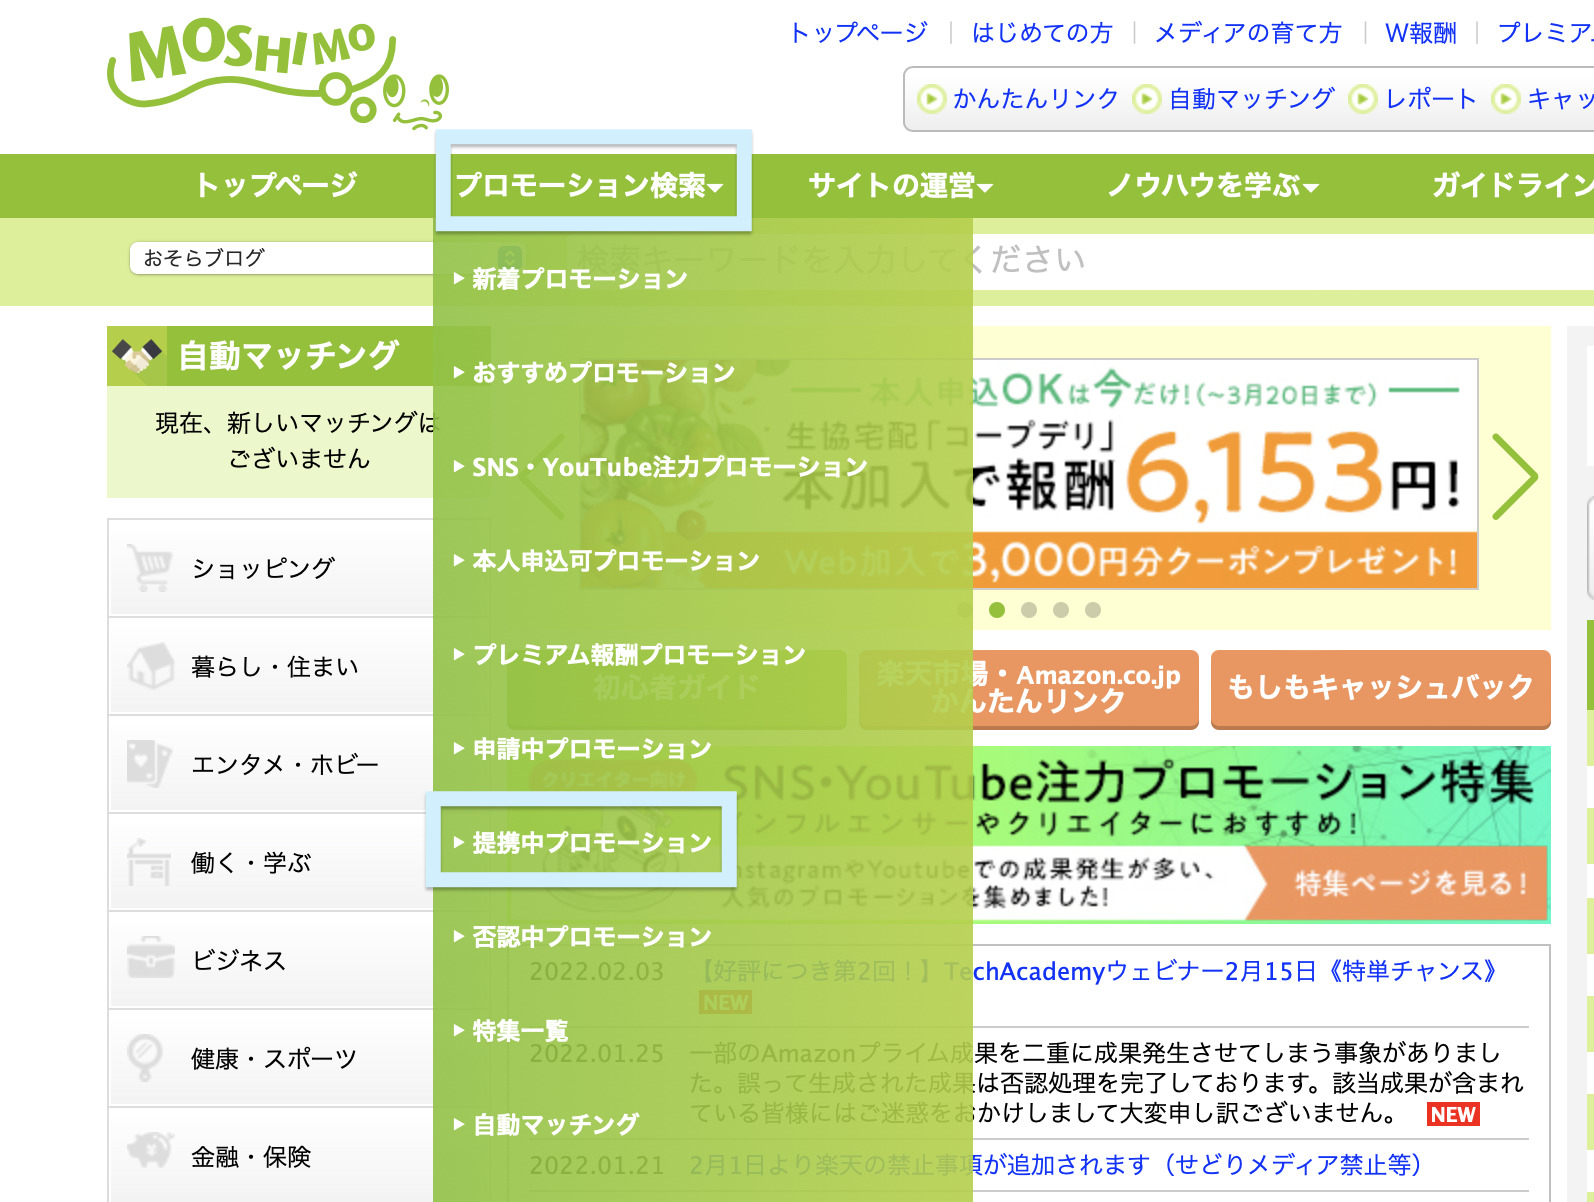Click the play icon beside かんたんリンク
This screenshot has height=1202, width=1594.
click(x=931, y=99)
